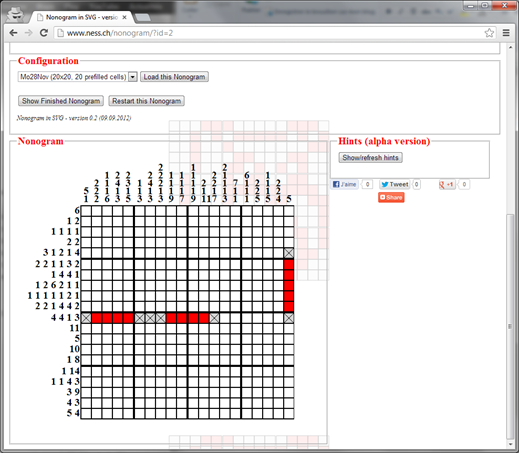The image size is (519, 453).
Task: Click Restart this Nonogram button
Action: [147, 101]
